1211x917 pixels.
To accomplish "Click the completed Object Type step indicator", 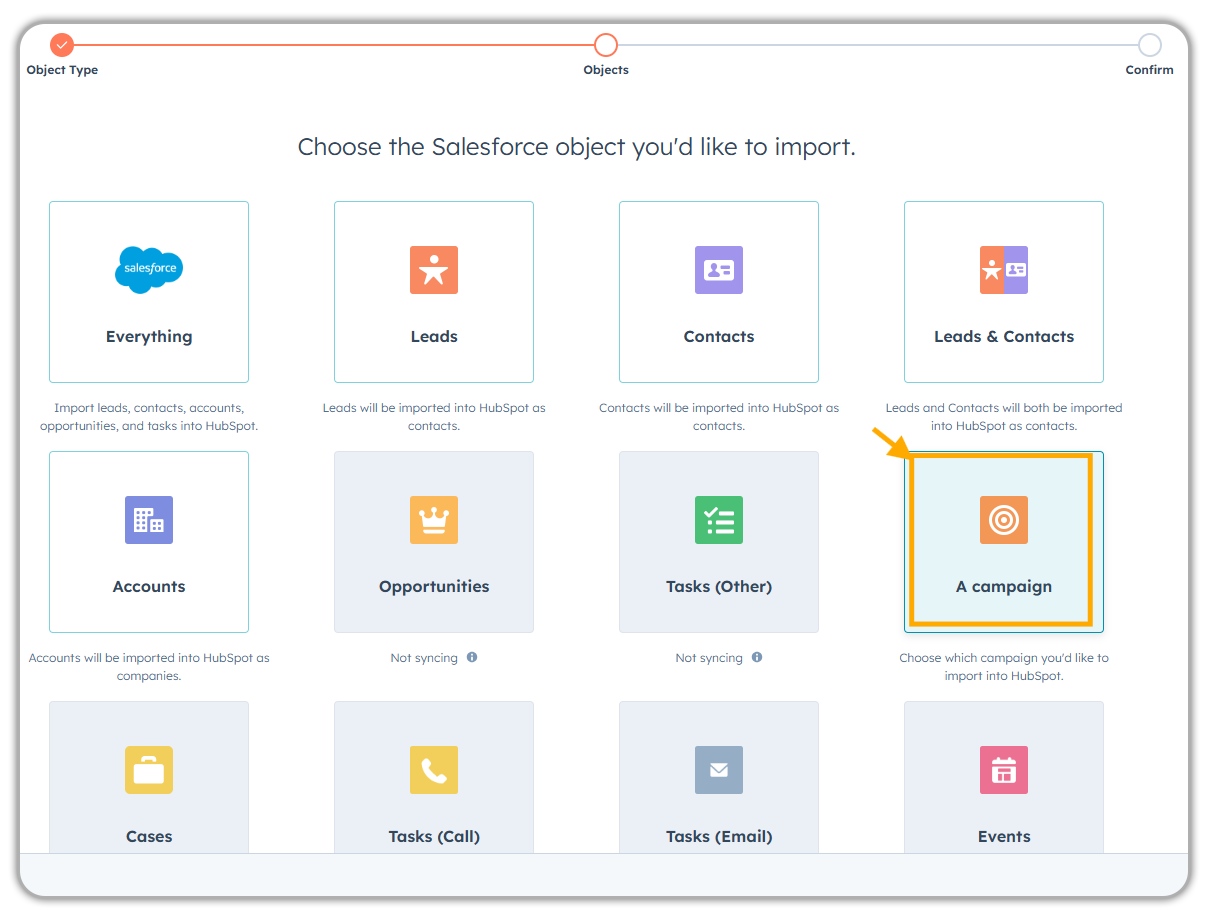I will pyautogui.click(x=62, y=45).
